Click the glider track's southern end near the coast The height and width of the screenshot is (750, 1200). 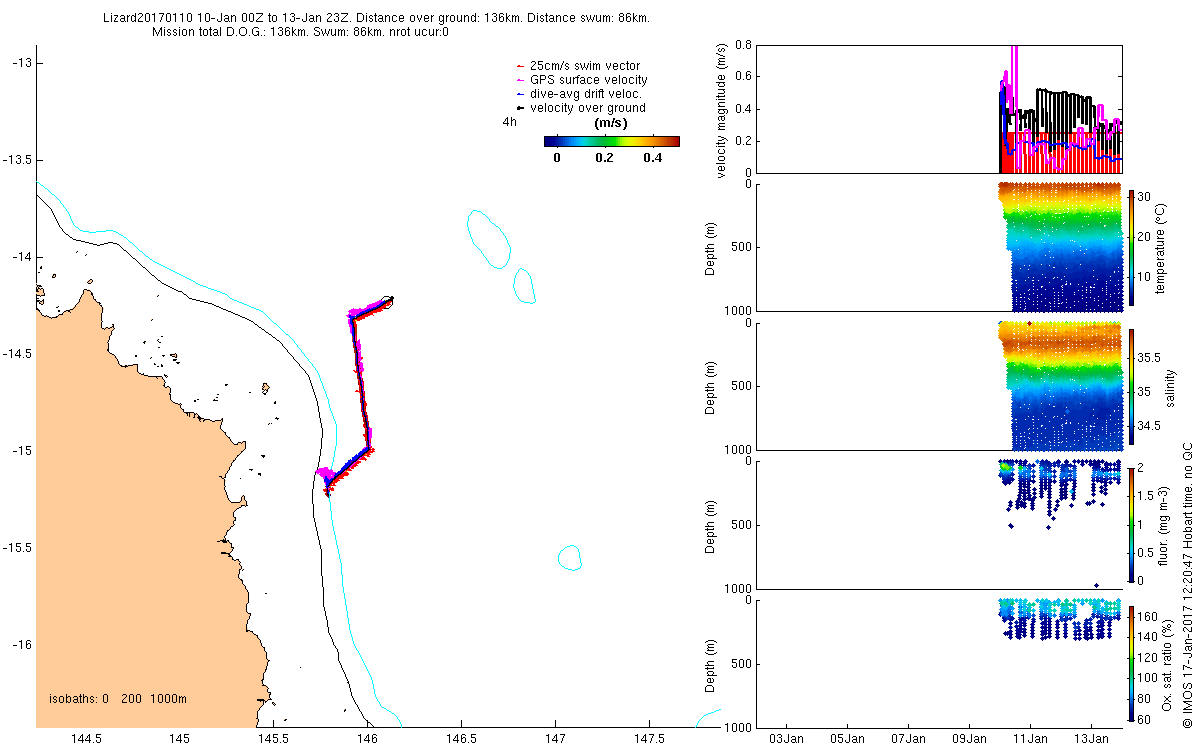tap(327, 490)
